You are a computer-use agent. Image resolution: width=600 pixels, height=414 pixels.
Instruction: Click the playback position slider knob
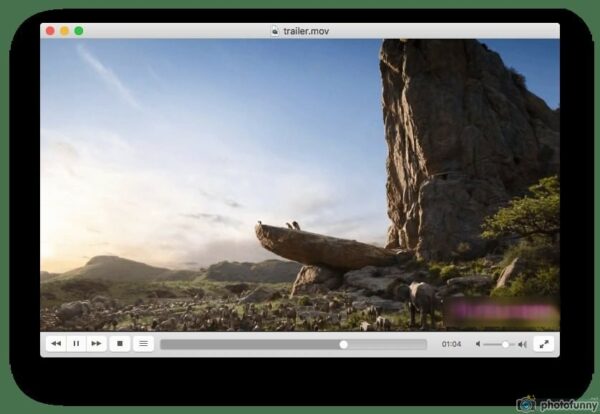coord(344,344)
